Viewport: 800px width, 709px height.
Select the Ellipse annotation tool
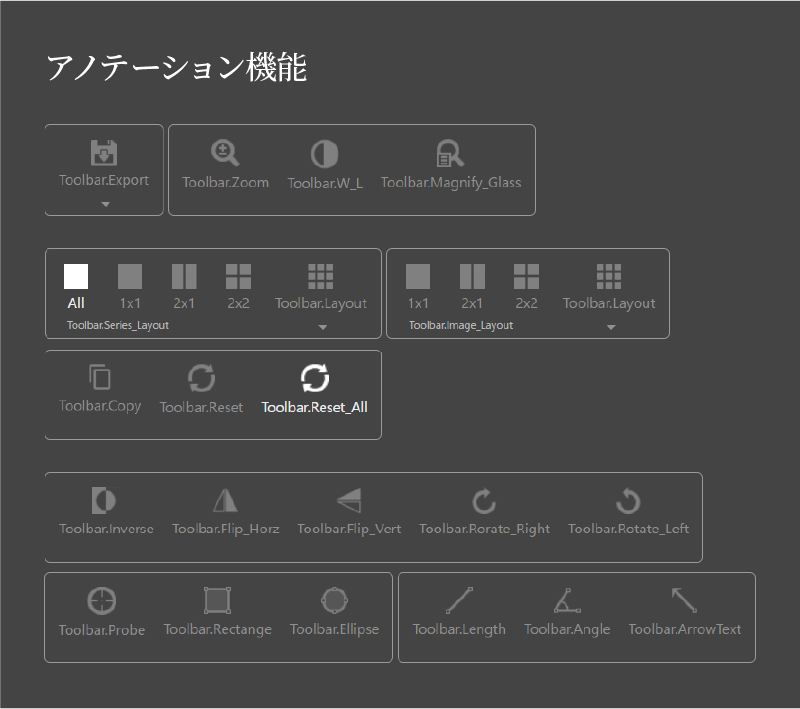pos(335,610)
